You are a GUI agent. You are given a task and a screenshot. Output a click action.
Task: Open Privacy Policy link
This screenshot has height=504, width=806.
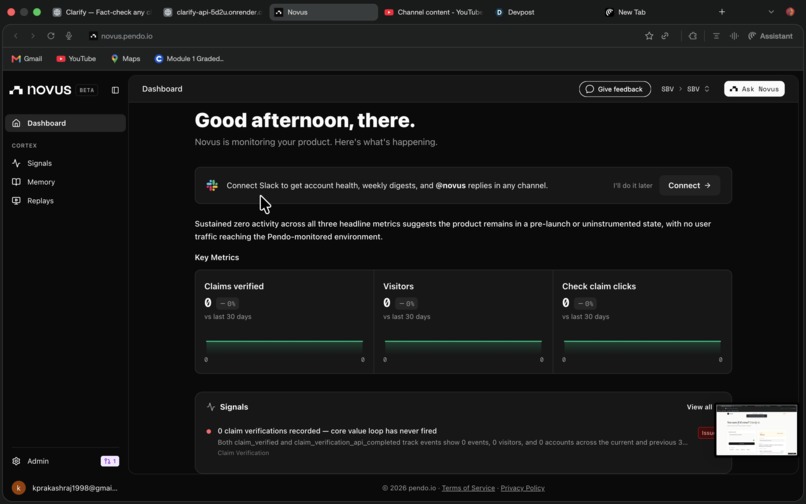pos(522,488)
